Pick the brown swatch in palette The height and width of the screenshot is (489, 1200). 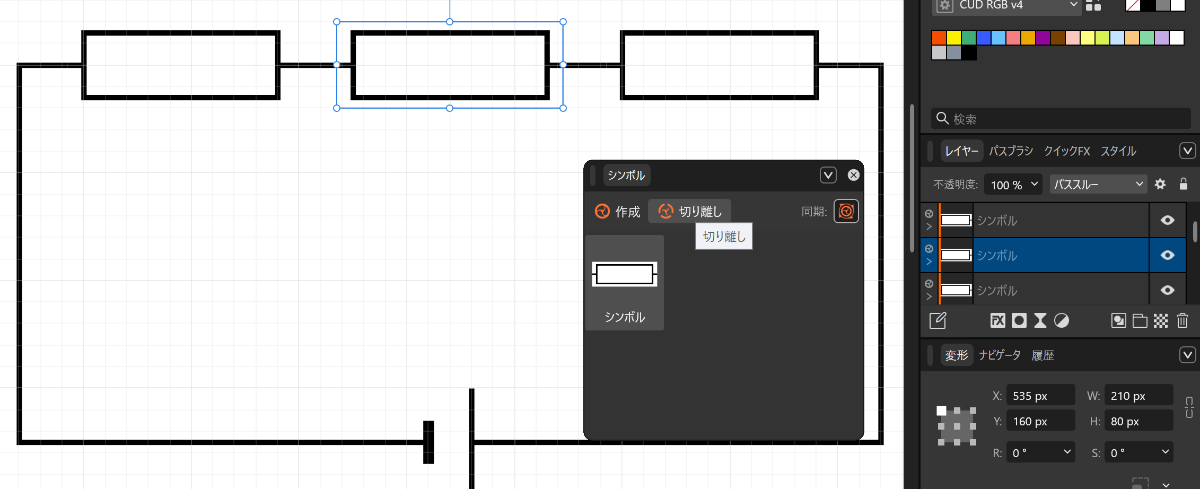click(x=1057, y=38)
